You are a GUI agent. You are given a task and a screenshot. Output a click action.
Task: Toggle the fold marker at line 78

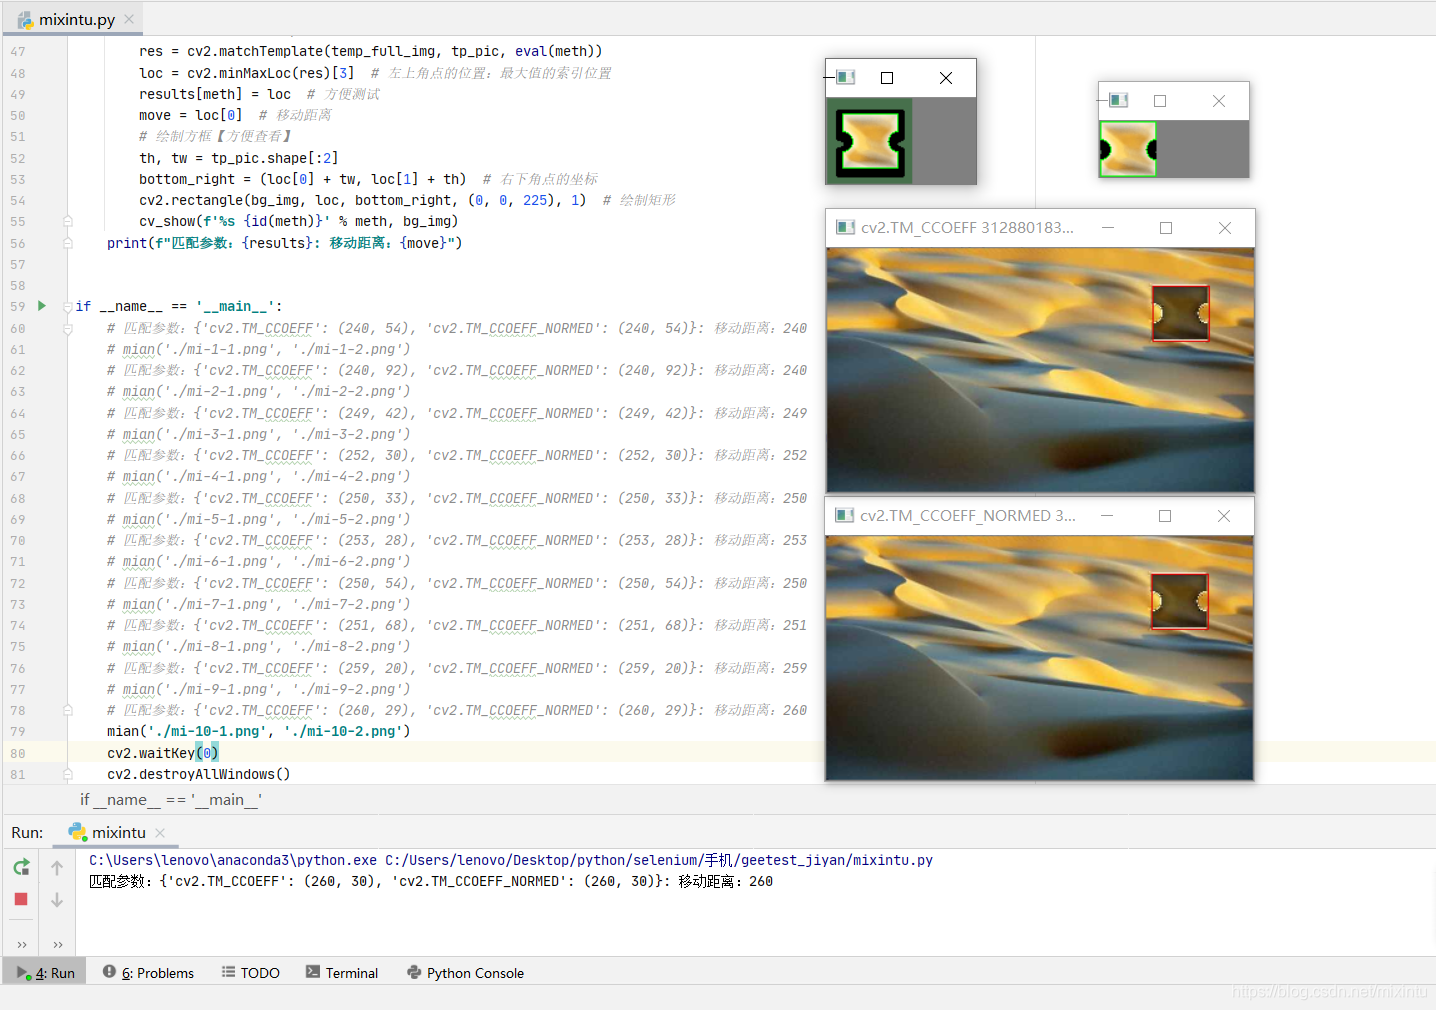click(67, 710)
